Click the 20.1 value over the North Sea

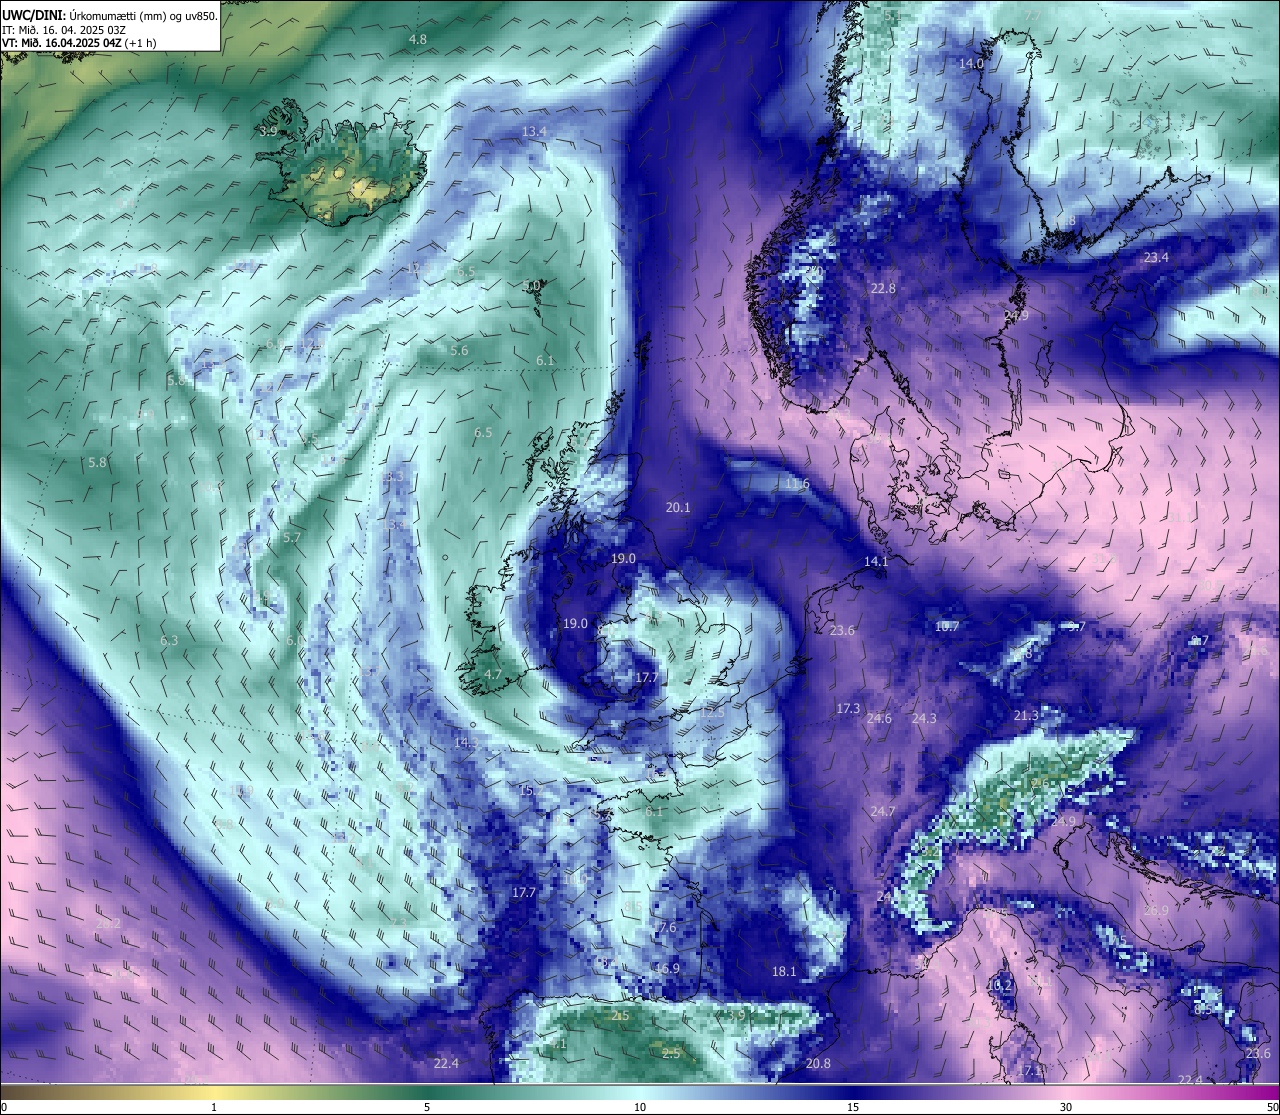[678, 507]
